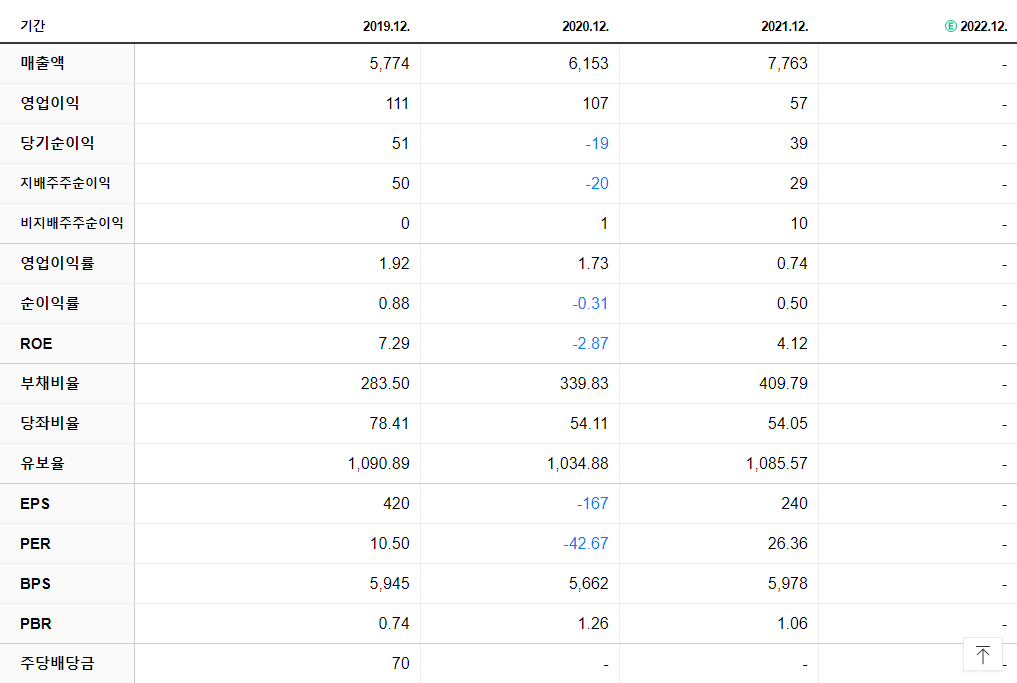The height and width of the screenshot is (683, 1017).
Task: Select the 54.05 quick ratio value
Action: pos(787,424)
